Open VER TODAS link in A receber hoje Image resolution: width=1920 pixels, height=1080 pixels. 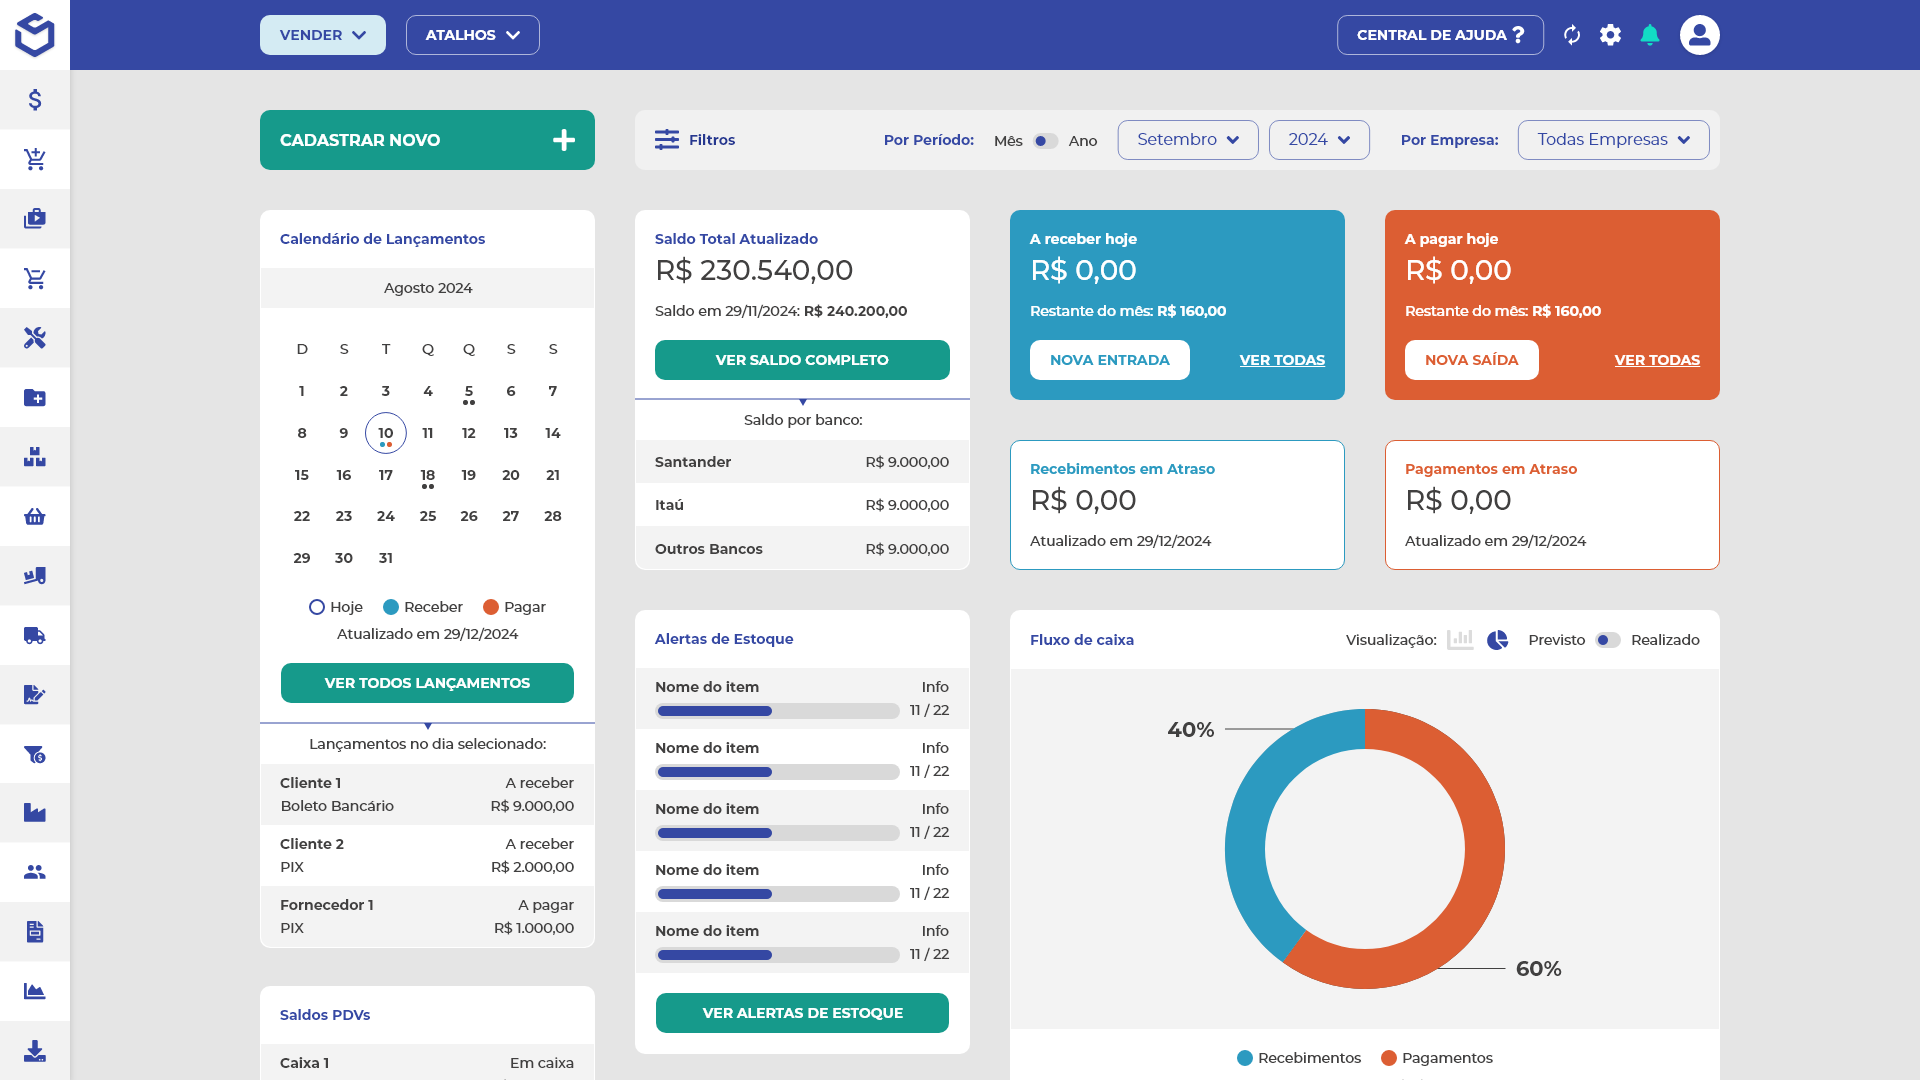tap(1282, 360)
